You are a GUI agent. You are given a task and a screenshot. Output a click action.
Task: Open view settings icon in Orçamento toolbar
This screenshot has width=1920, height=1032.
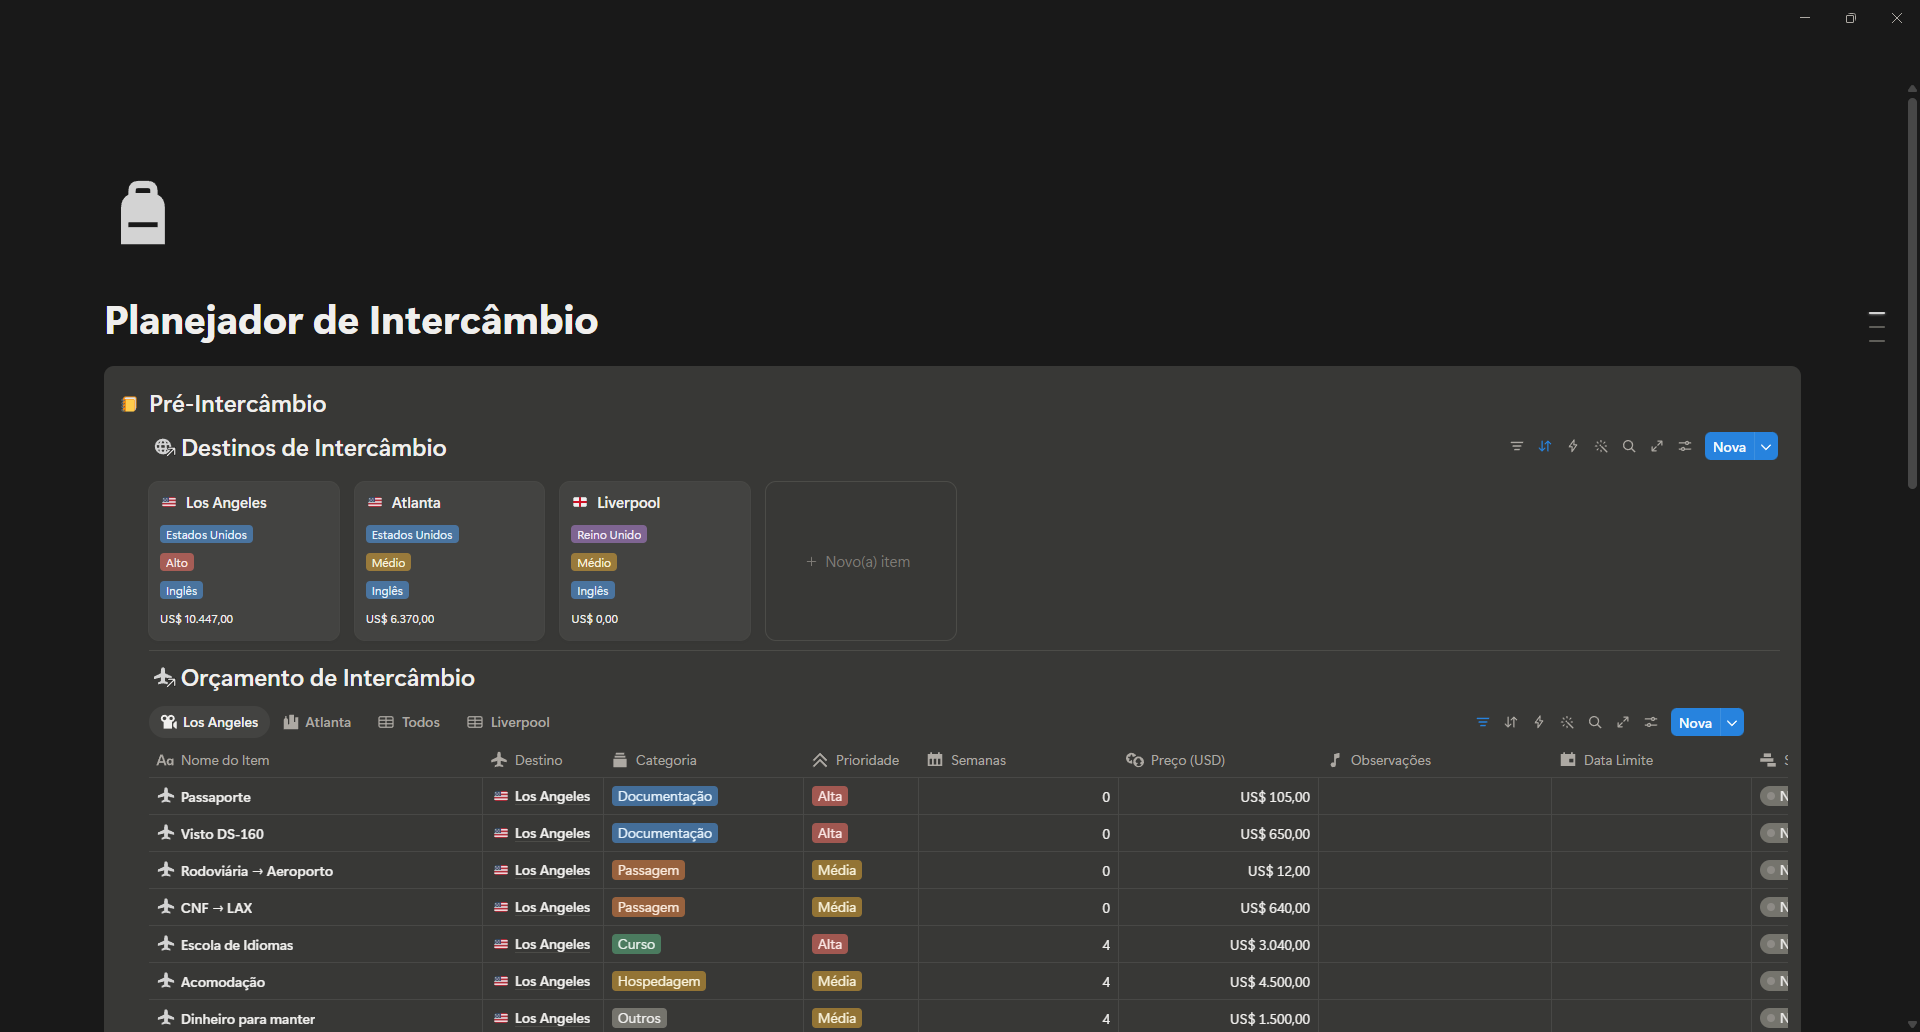click(x=1651, y=723)
